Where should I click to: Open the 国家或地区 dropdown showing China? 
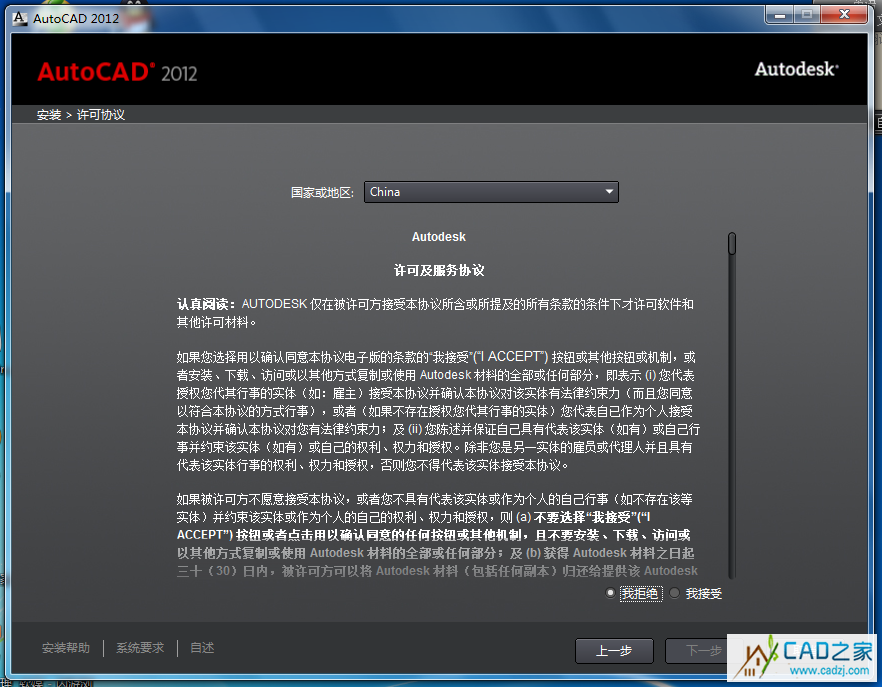pyautogui.click(x=491, y=192)
